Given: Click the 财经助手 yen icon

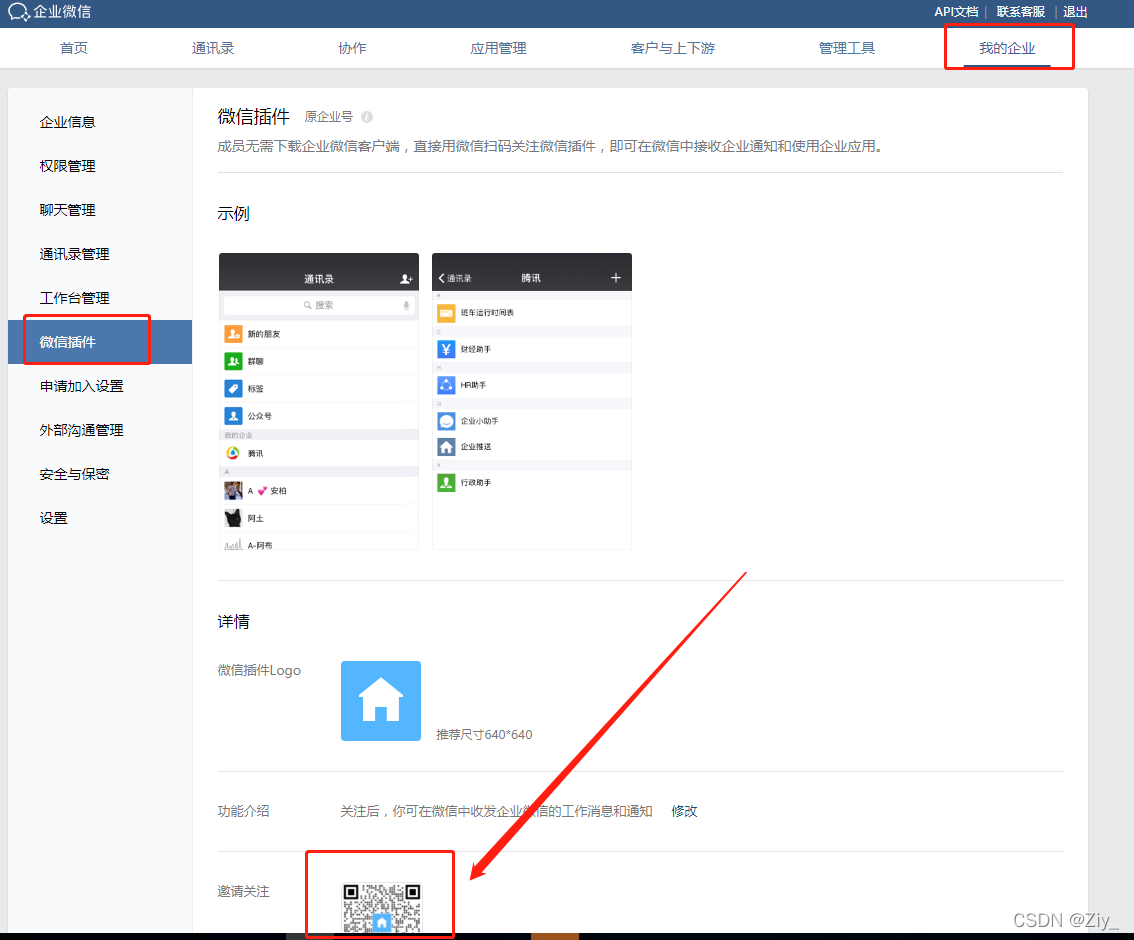Looking at the screenshot, I should [x=446, y=349].
